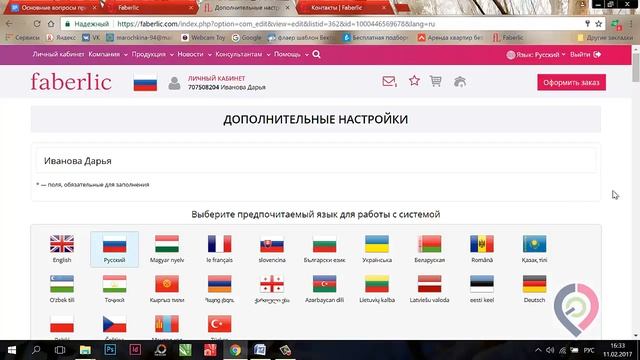Choose Українська language option
The image size is (640, 360).
tap(377, 249)
